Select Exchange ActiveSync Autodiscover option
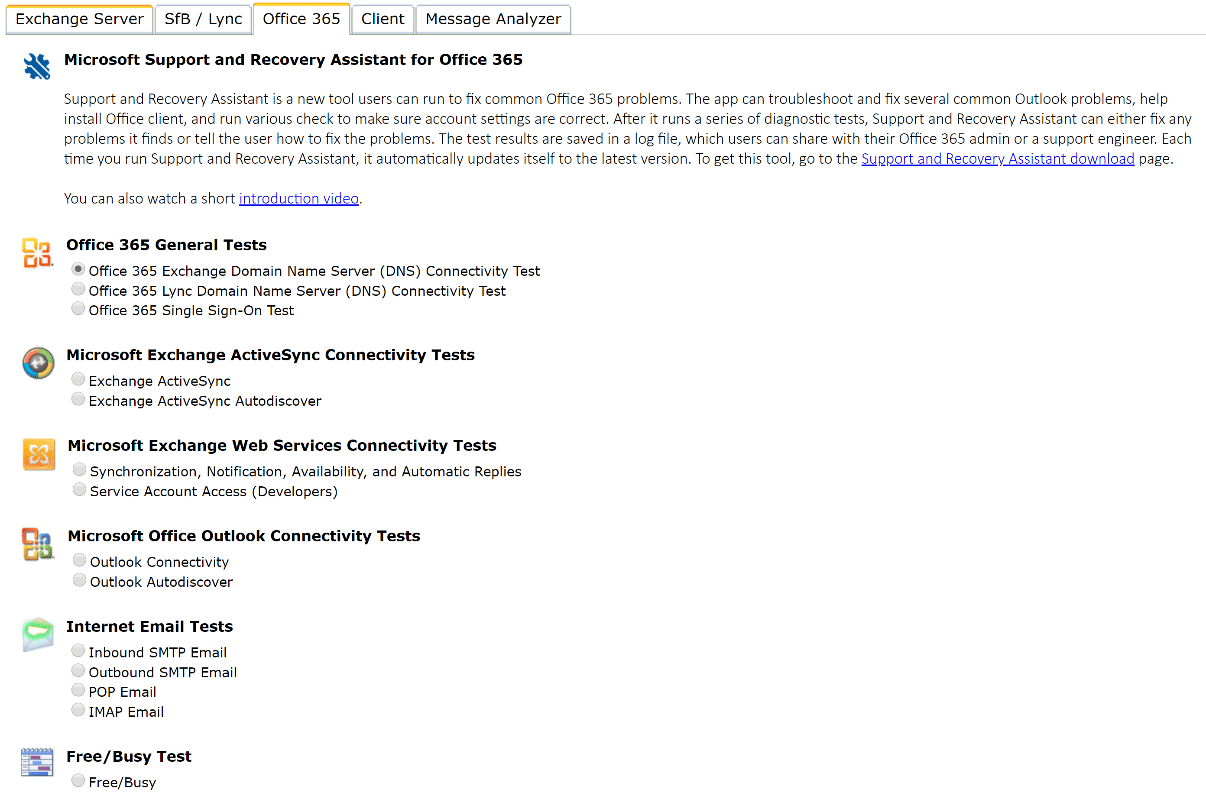Screen dimensions: 1206x799 point(78,400)
